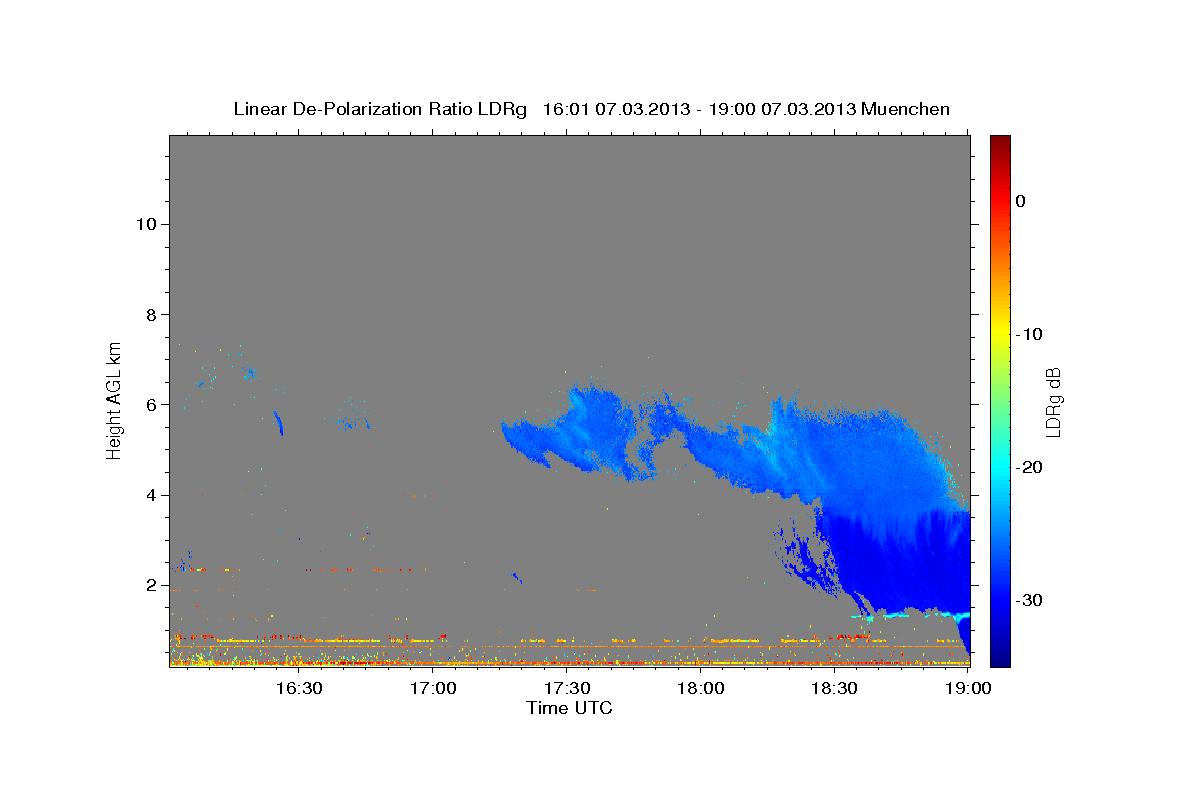Click the height label '4'
This screenshot has height=800, width=1200.
[149, 495]
